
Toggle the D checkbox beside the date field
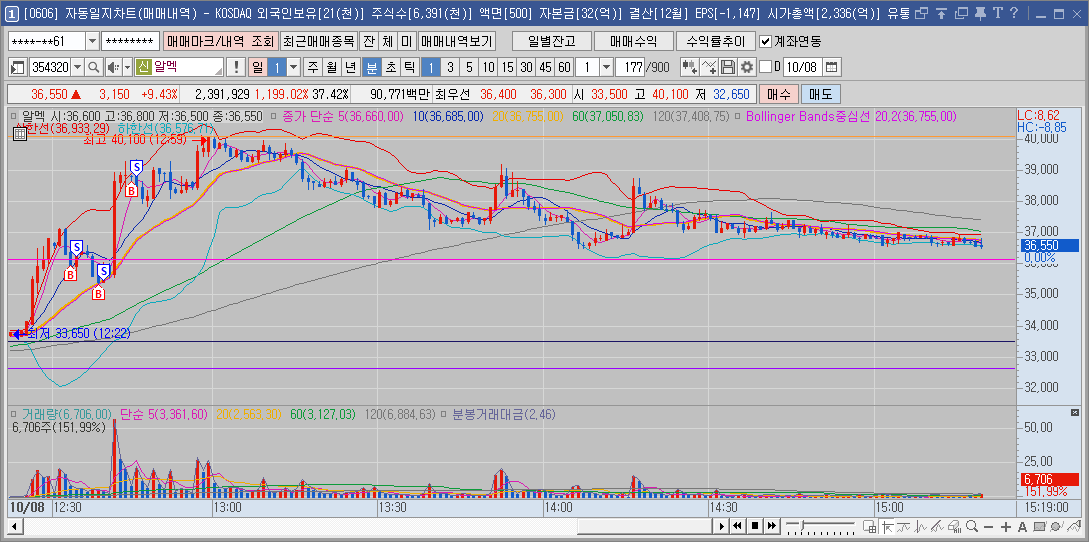point(765,67)
